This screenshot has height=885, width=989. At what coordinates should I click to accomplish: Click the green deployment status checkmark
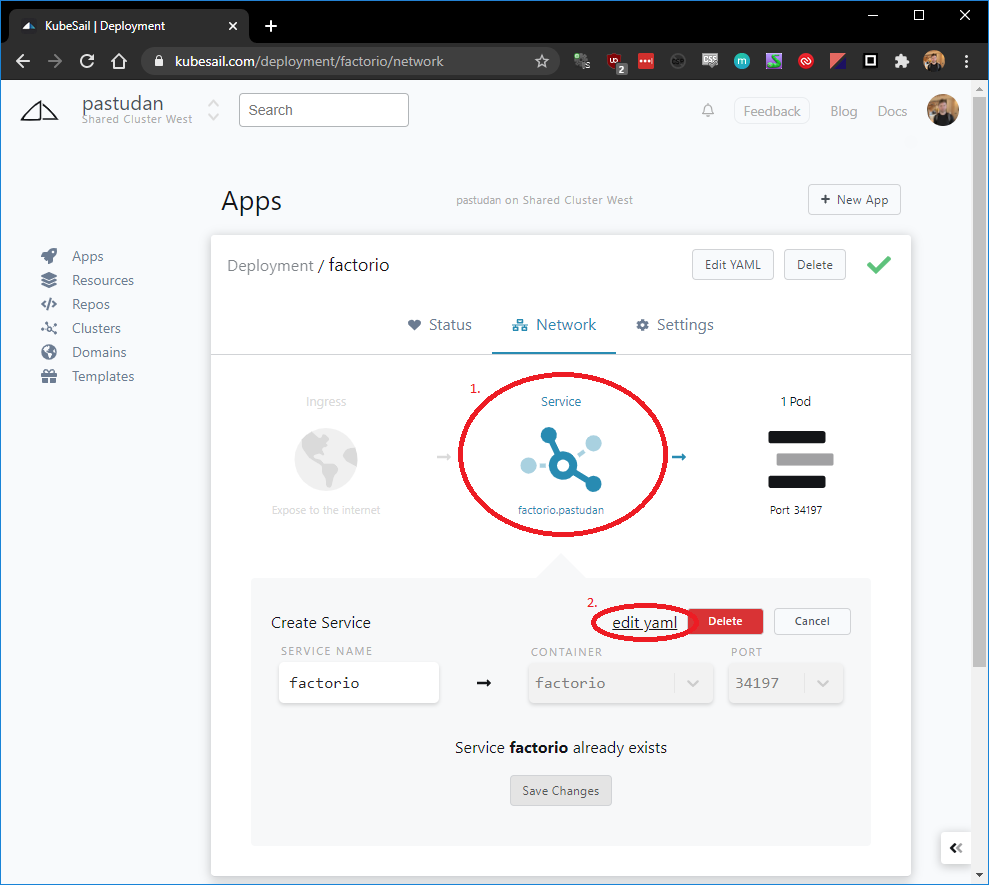click(x=879, y=265)
